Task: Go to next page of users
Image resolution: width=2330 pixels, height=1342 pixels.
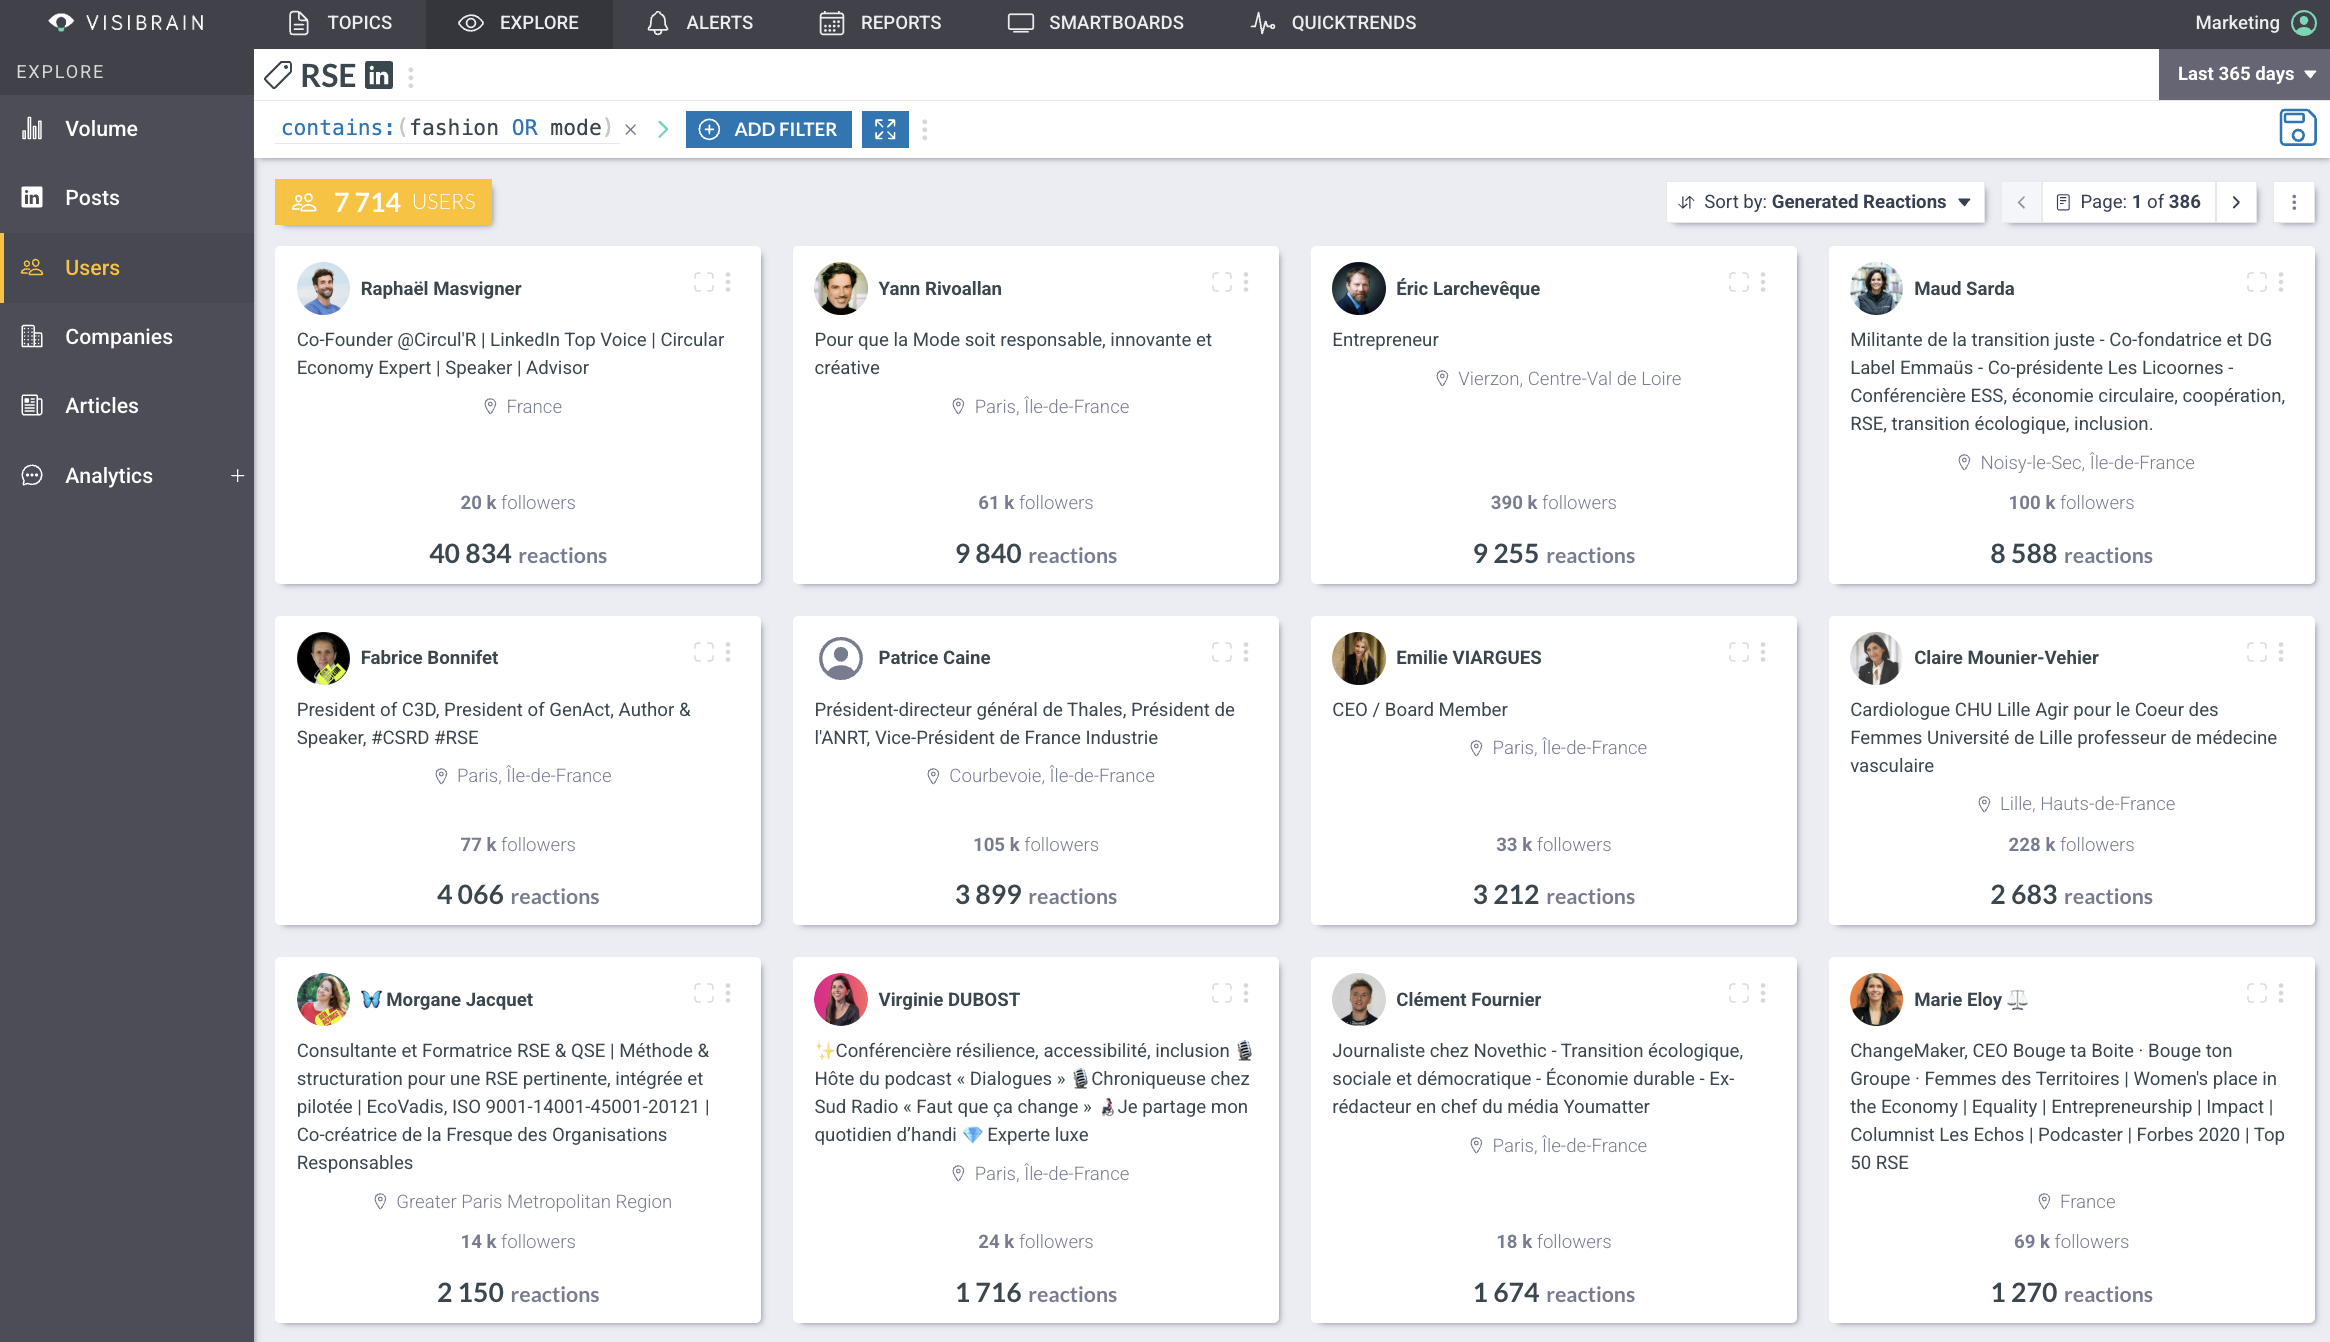Action: [x=2236, y=202]
